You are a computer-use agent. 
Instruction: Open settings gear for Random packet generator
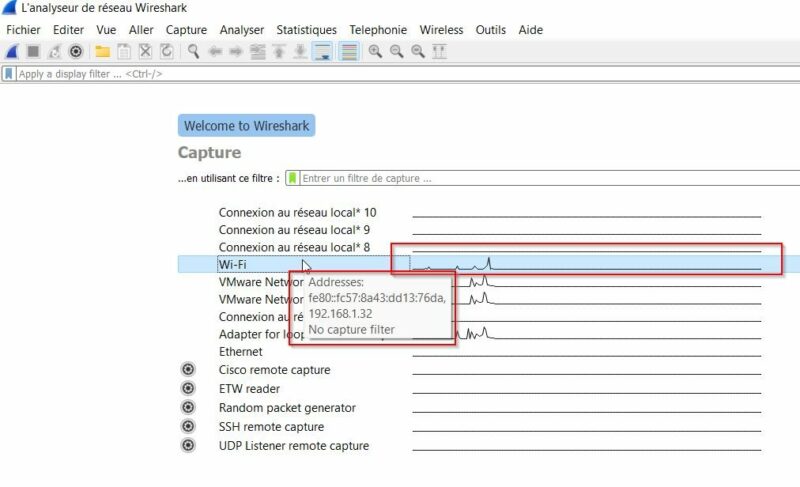(x=188, y=407)
